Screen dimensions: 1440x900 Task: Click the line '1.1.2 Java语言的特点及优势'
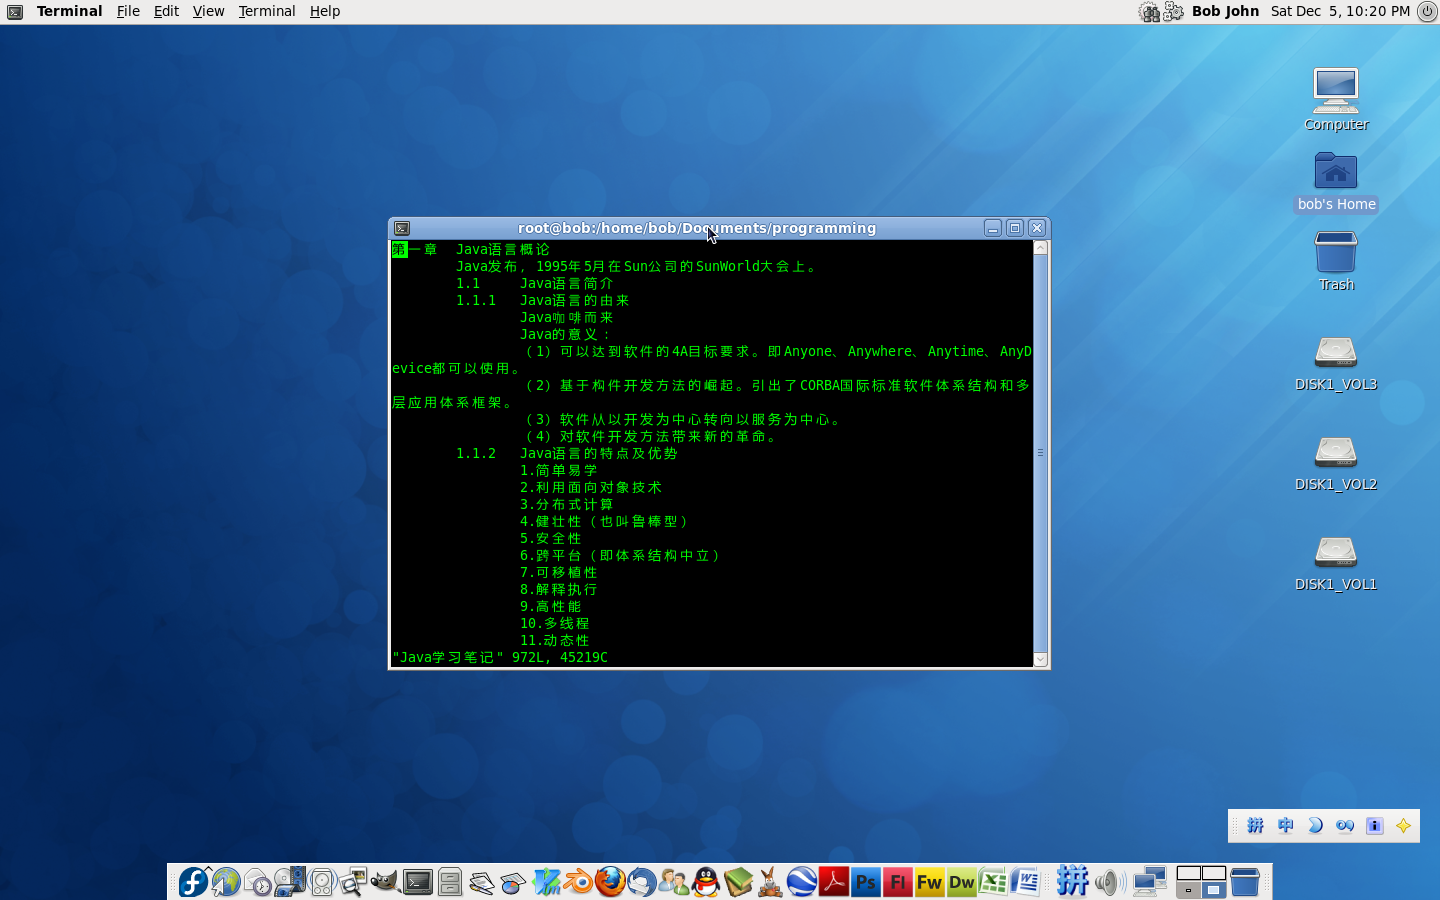[x=567, y=453]
